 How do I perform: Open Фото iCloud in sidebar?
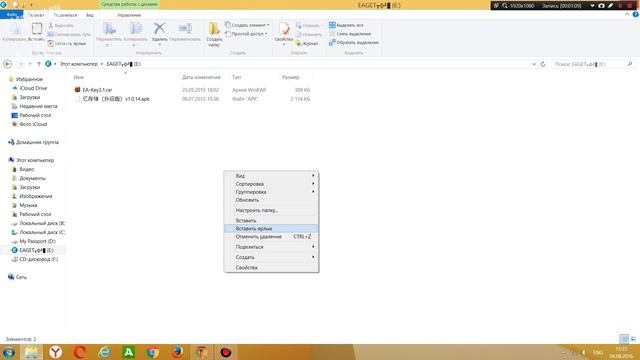(x=33, y=124)
